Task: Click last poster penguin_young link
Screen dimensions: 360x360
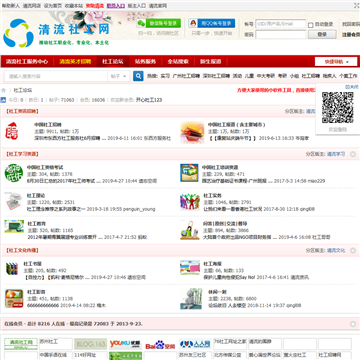Action: pyautogui.click(x=139, y=209)
